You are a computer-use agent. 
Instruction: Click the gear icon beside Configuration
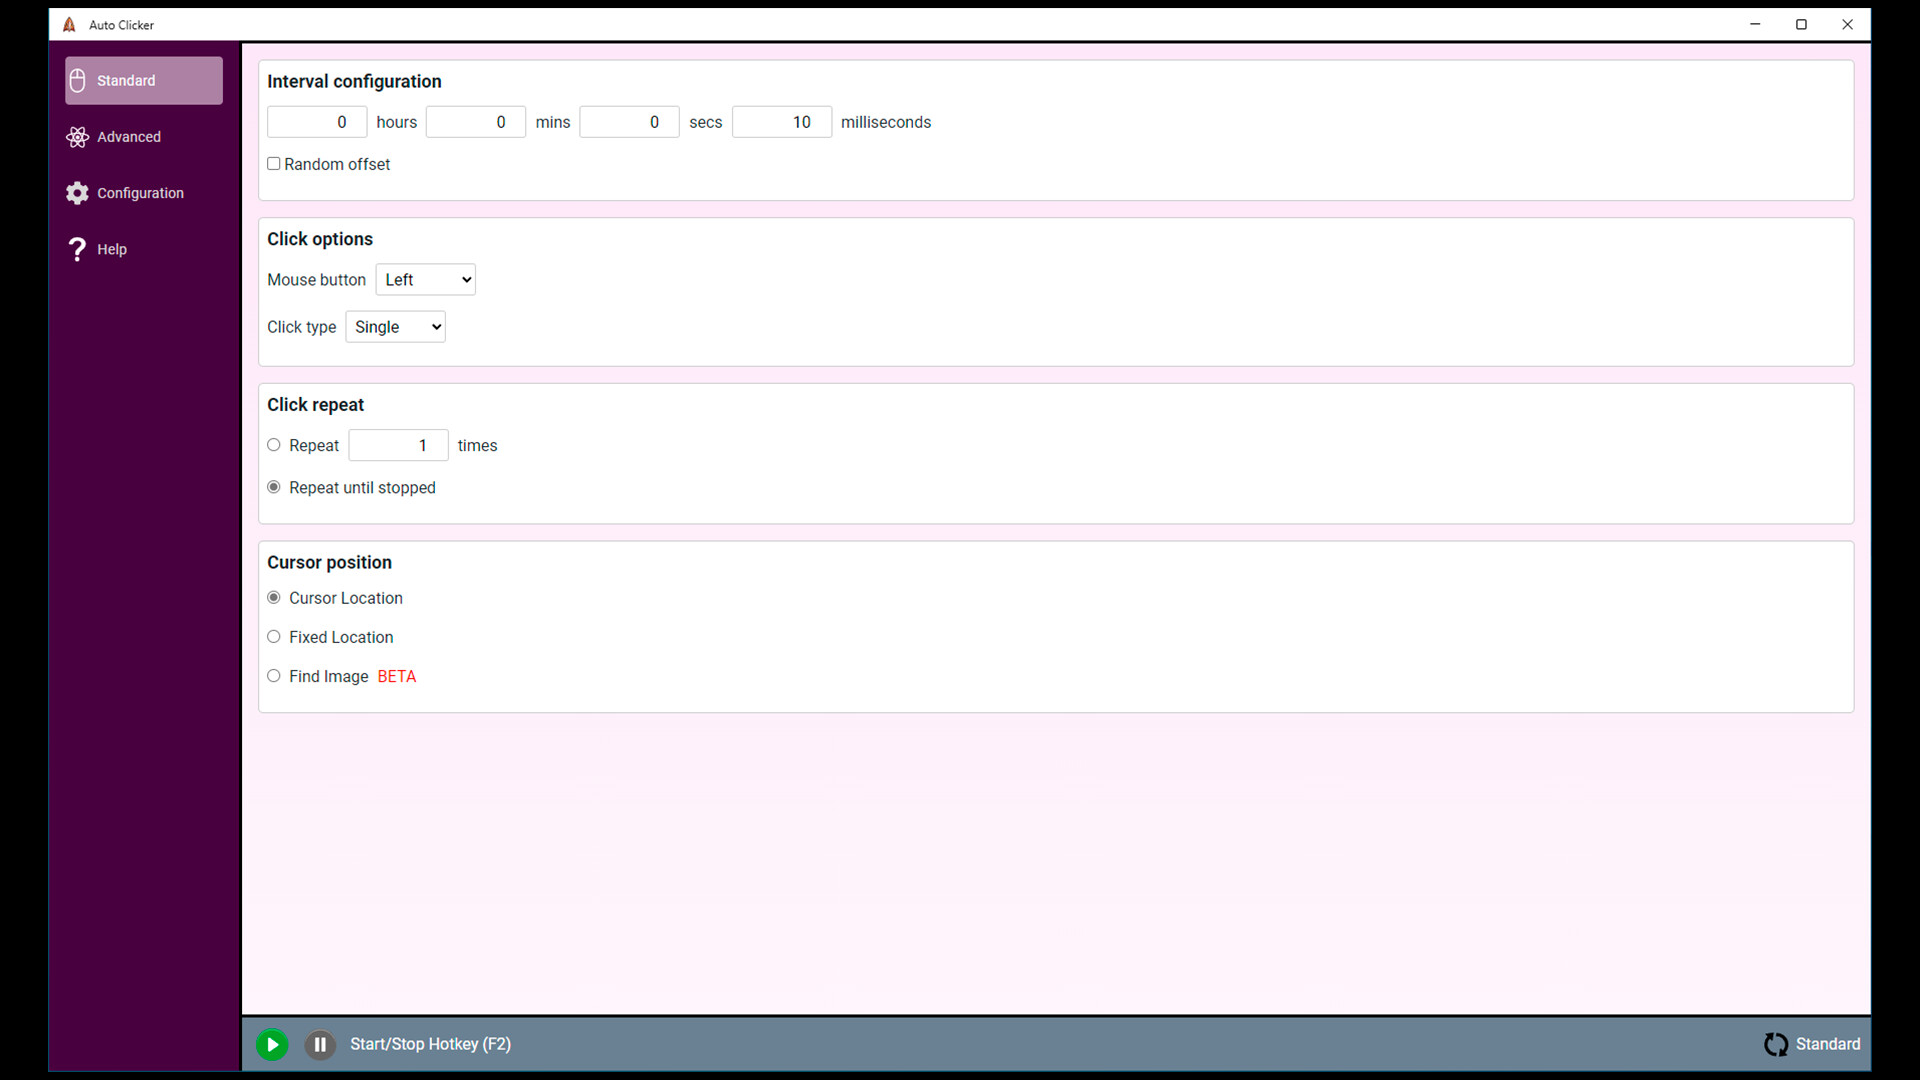point(77,193)
